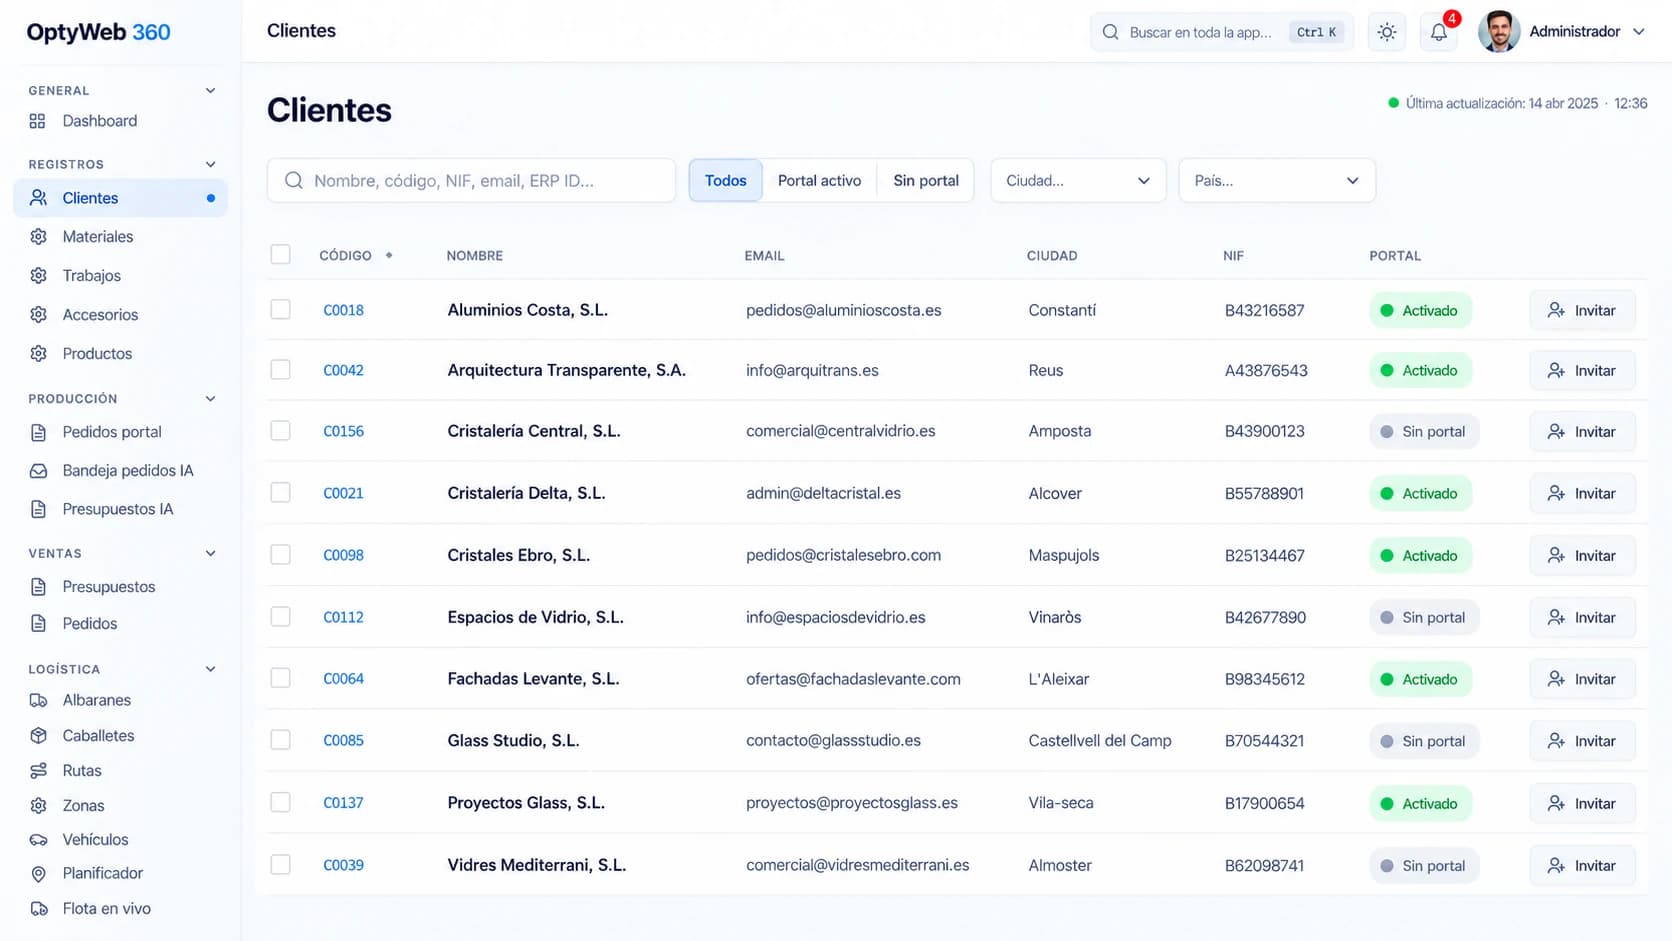Click the Rutas route icon

click(x=38, y=771)
